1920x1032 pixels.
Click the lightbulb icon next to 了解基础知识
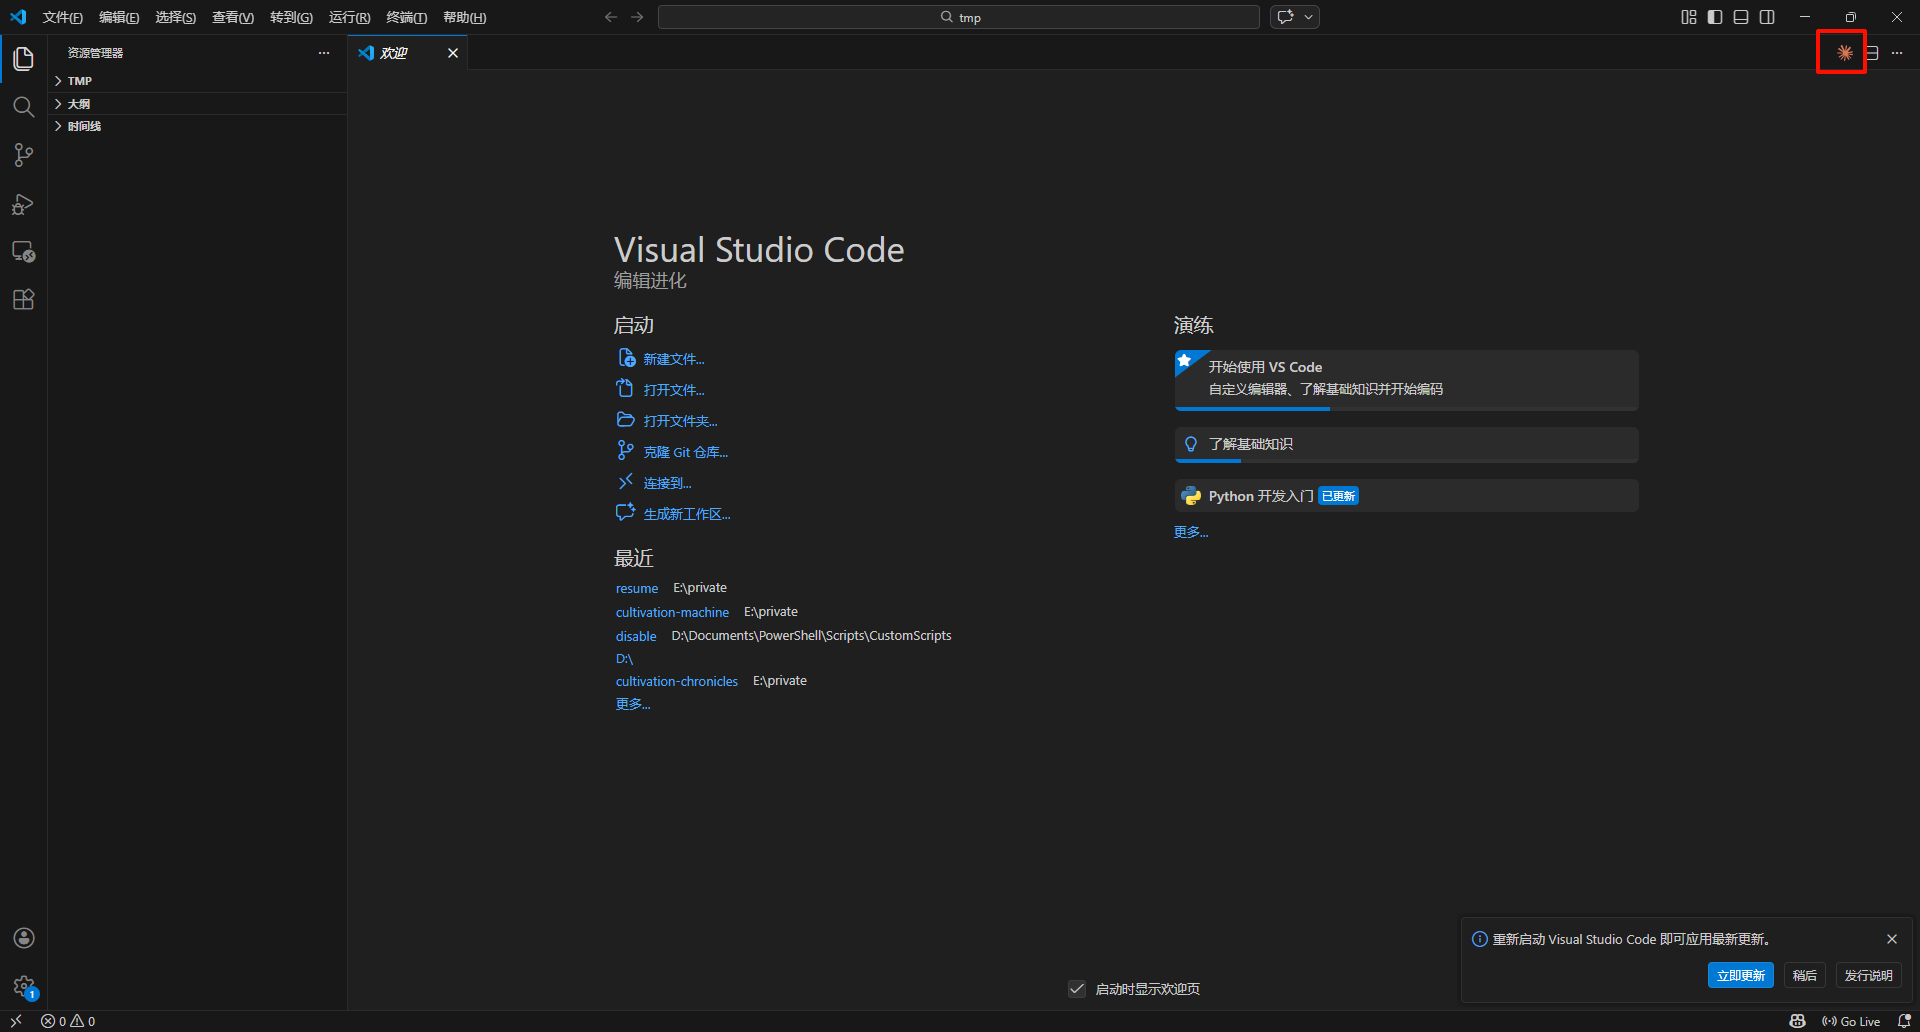[x=1191, y=444]
